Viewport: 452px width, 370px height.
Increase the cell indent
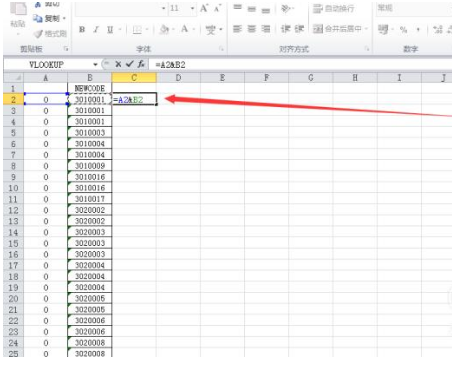[x=299, y=29]
